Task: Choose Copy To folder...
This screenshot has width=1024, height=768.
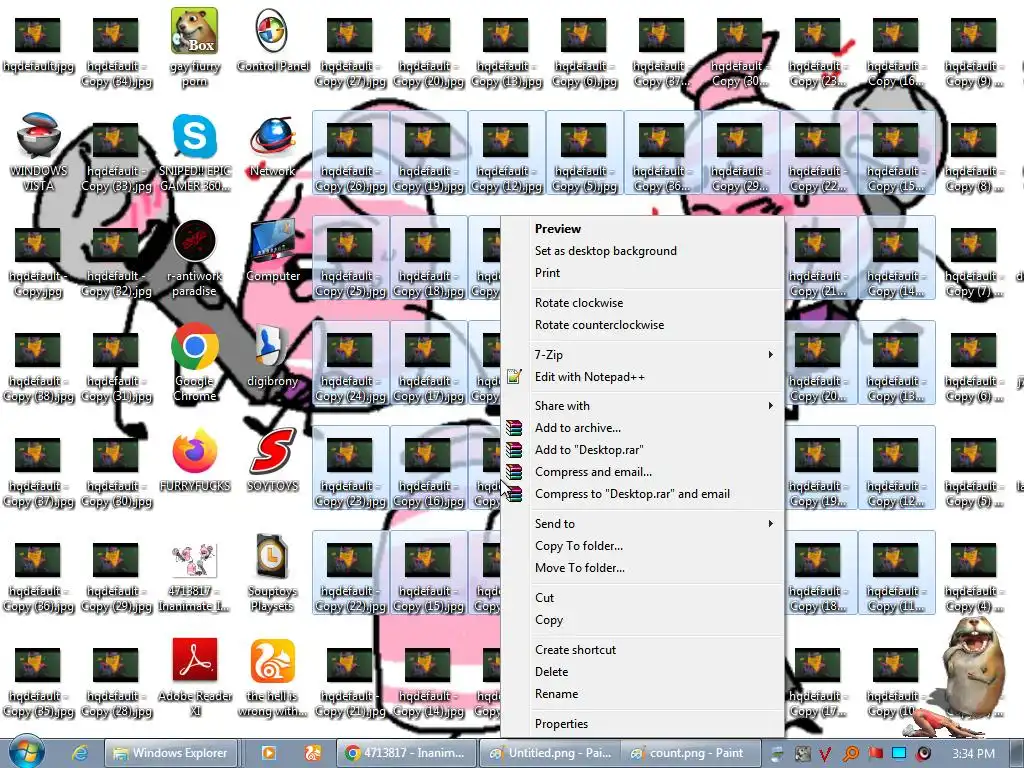Action: point(643,546)
